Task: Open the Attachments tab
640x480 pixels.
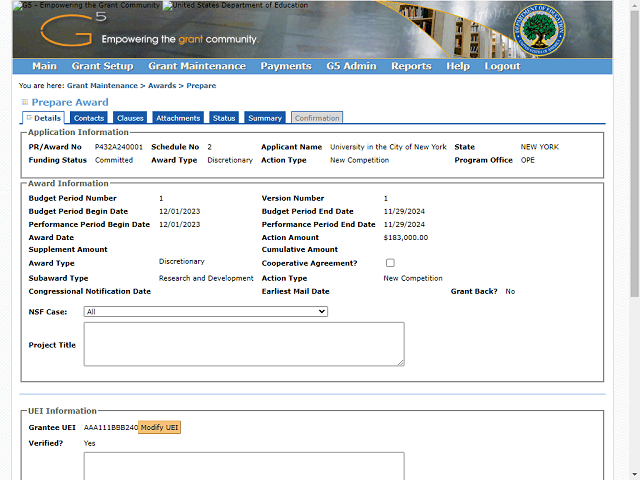Action: (178, 118)
